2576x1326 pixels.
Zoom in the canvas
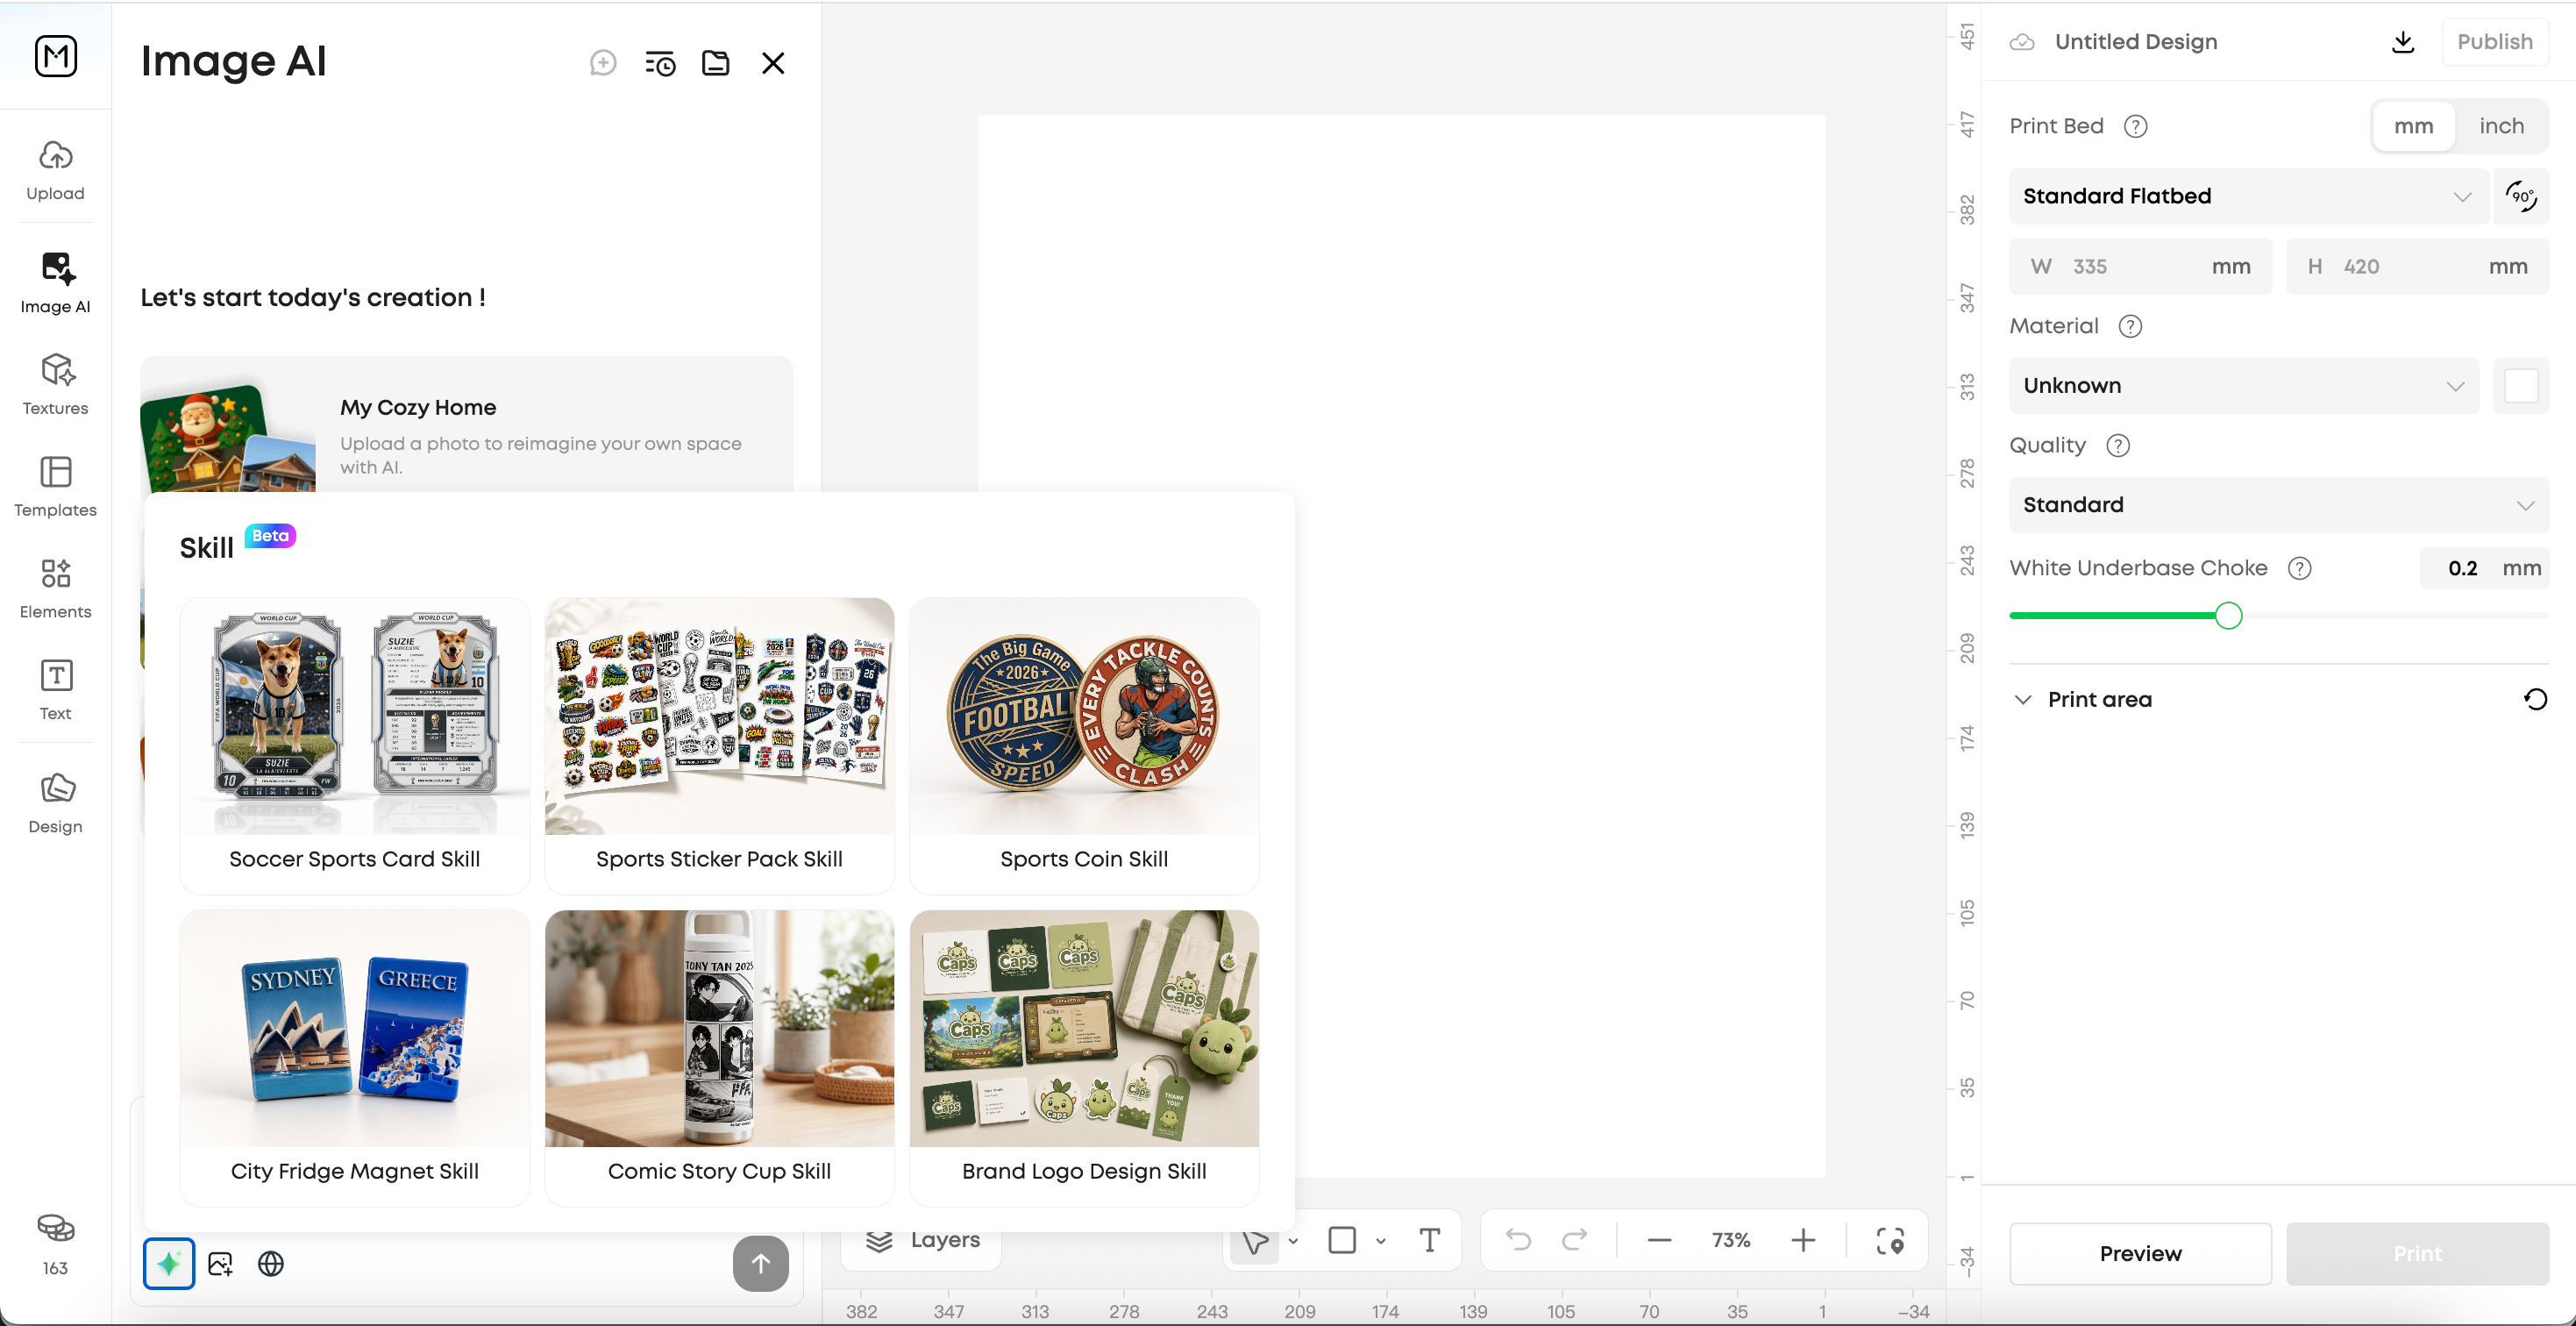[1803, 1240]
